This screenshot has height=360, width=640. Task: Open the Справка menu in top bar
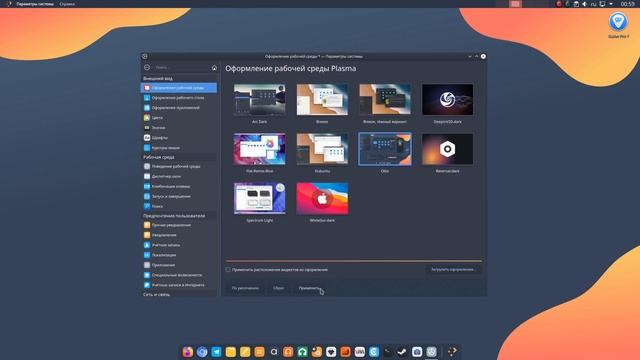(x=67, y=4)
